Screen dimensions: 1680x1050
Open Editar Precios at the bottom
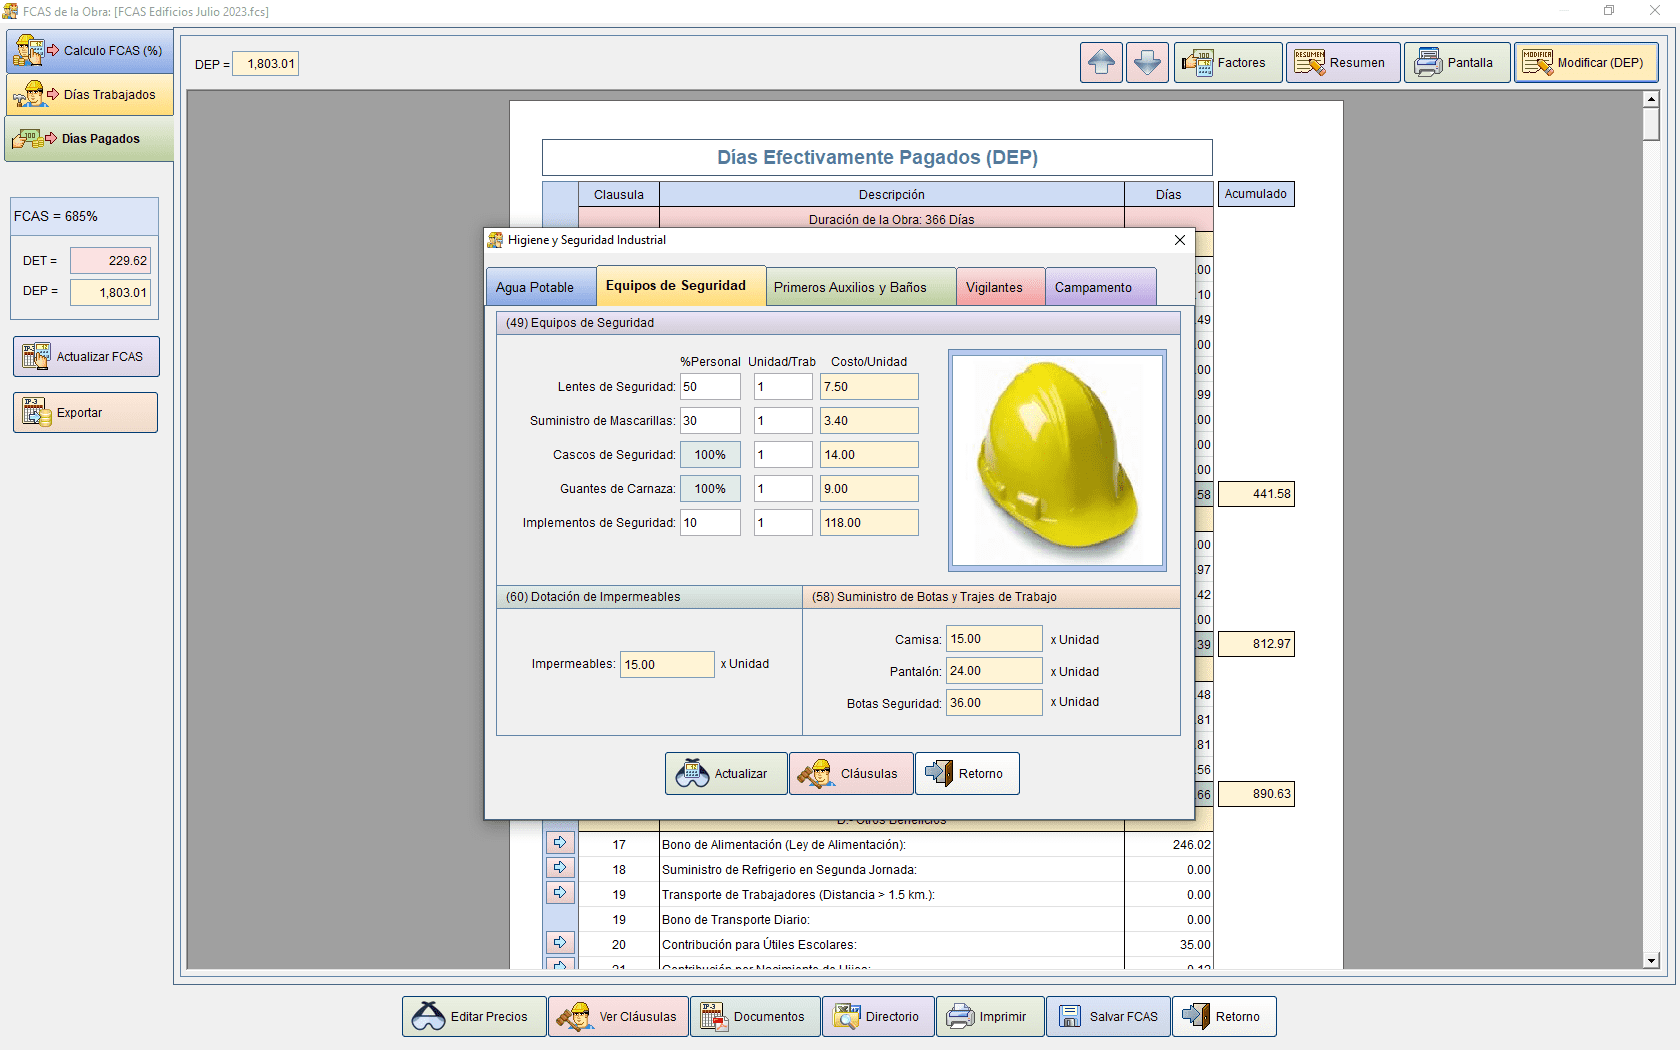474,1017
